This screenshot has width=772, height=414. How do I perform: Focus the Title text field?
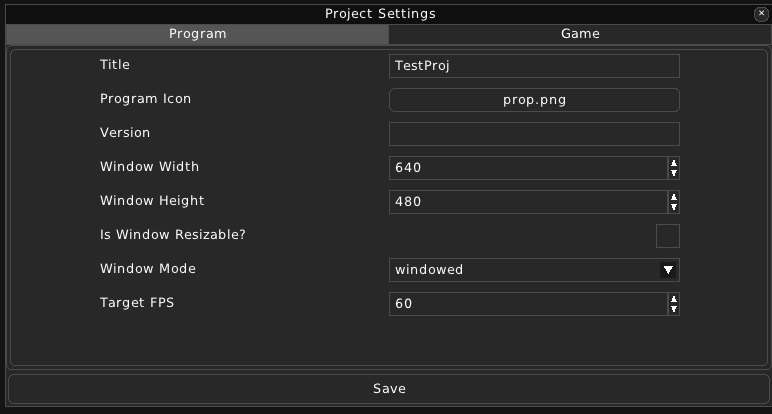pos(534,66)
